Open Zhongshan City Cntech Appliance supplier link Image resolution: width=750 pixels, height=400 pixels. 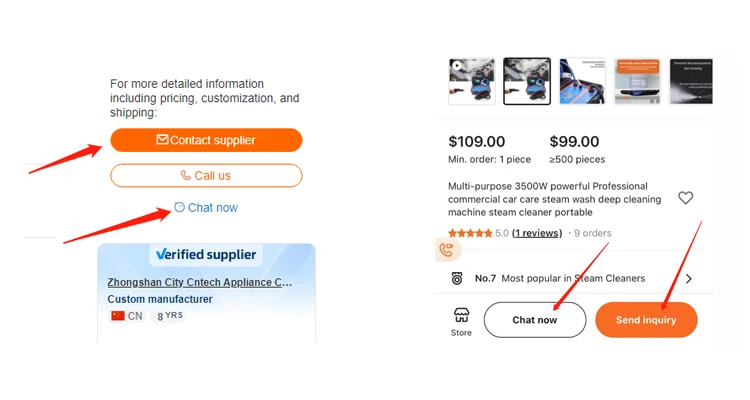[x=200, y=283]
